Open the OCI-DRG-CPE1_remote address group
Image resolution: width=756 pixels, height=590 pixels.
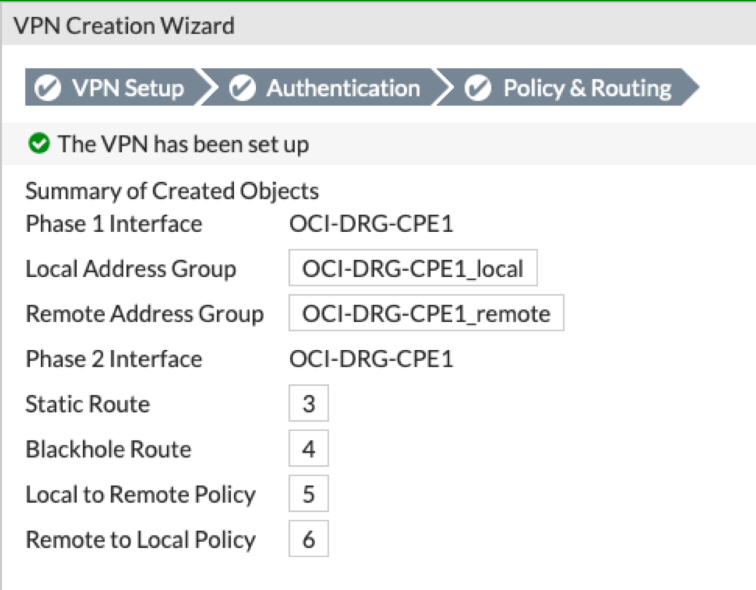[426, 314]
